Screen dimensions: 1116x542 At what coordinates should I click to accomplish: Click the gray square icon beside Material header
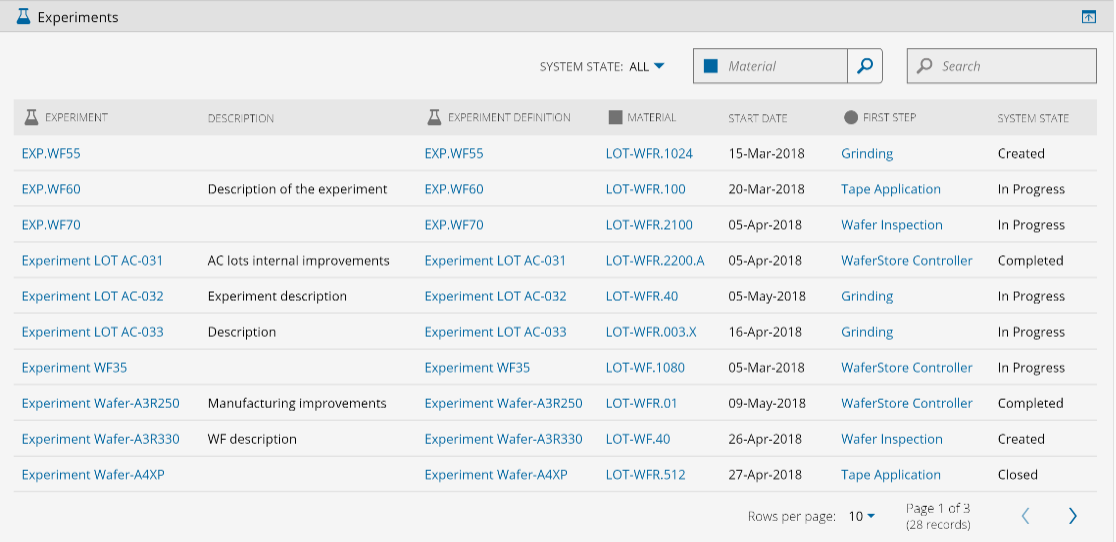pos(615,118)
